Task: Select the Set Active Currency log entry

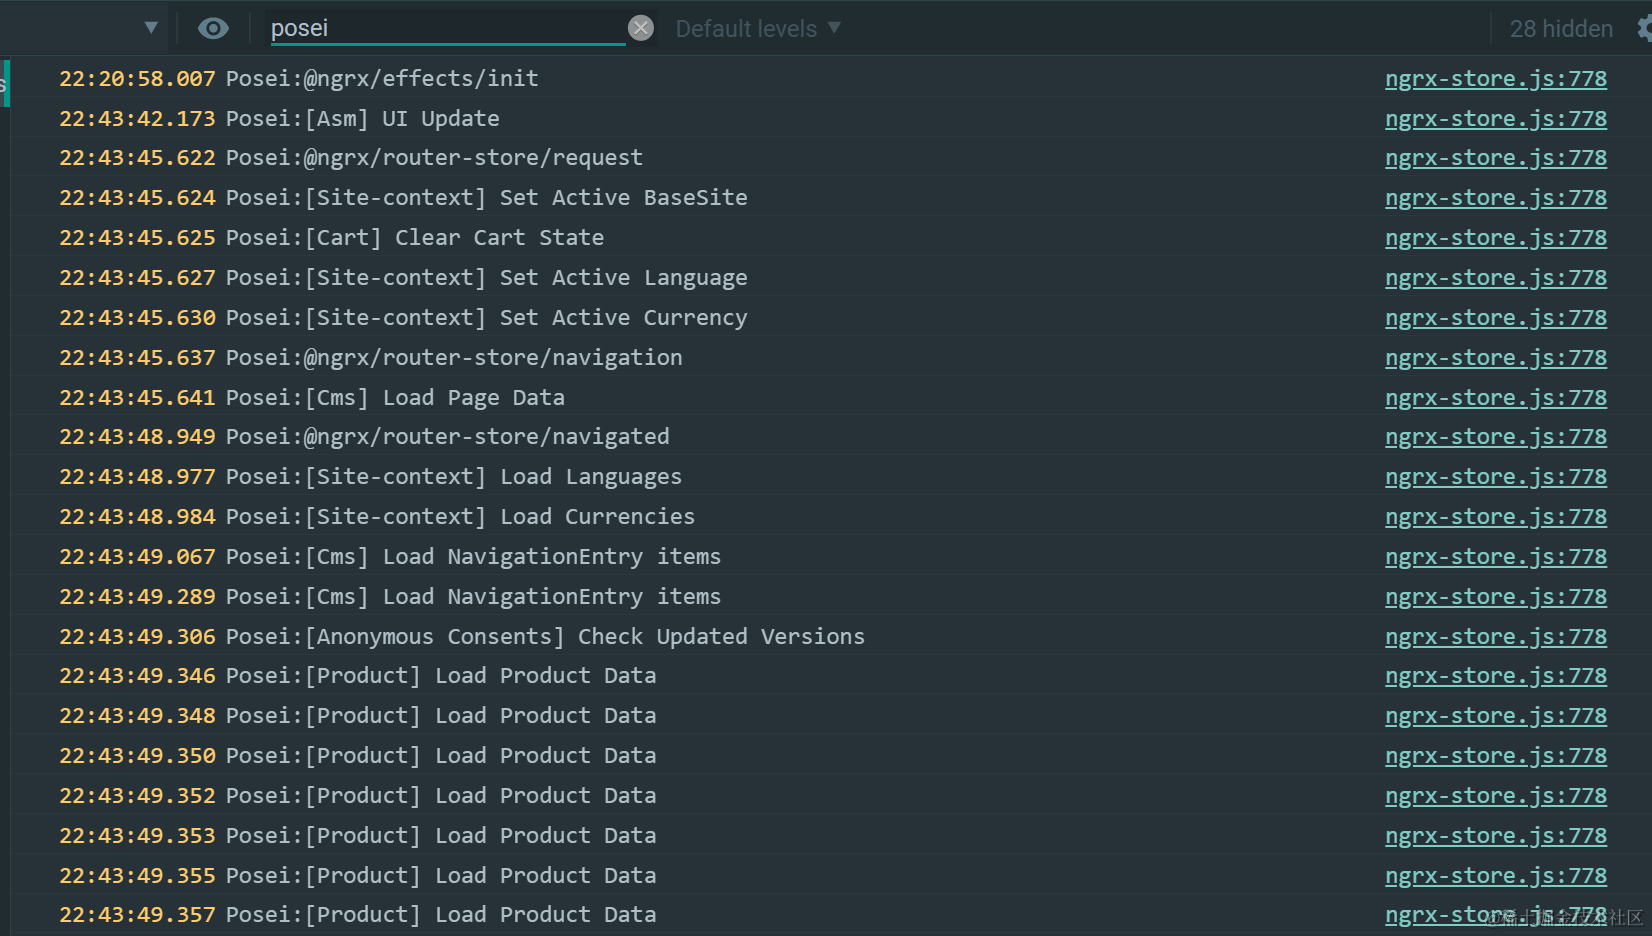Action: (x=486, y=318)
